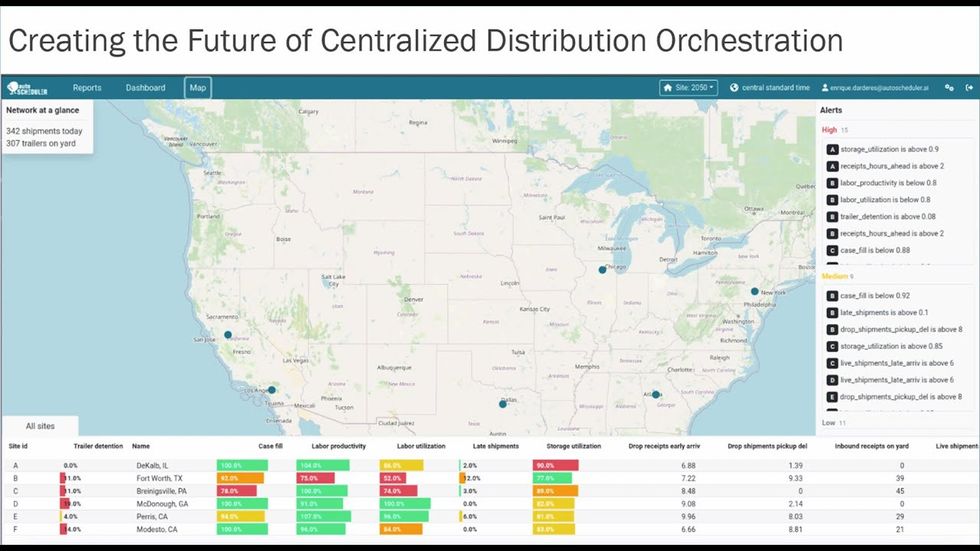Click the Dallas site map marker
Image resolution: width=980 pixels, height=551 pixels.
pyautogui.click(x=502, y=404)
